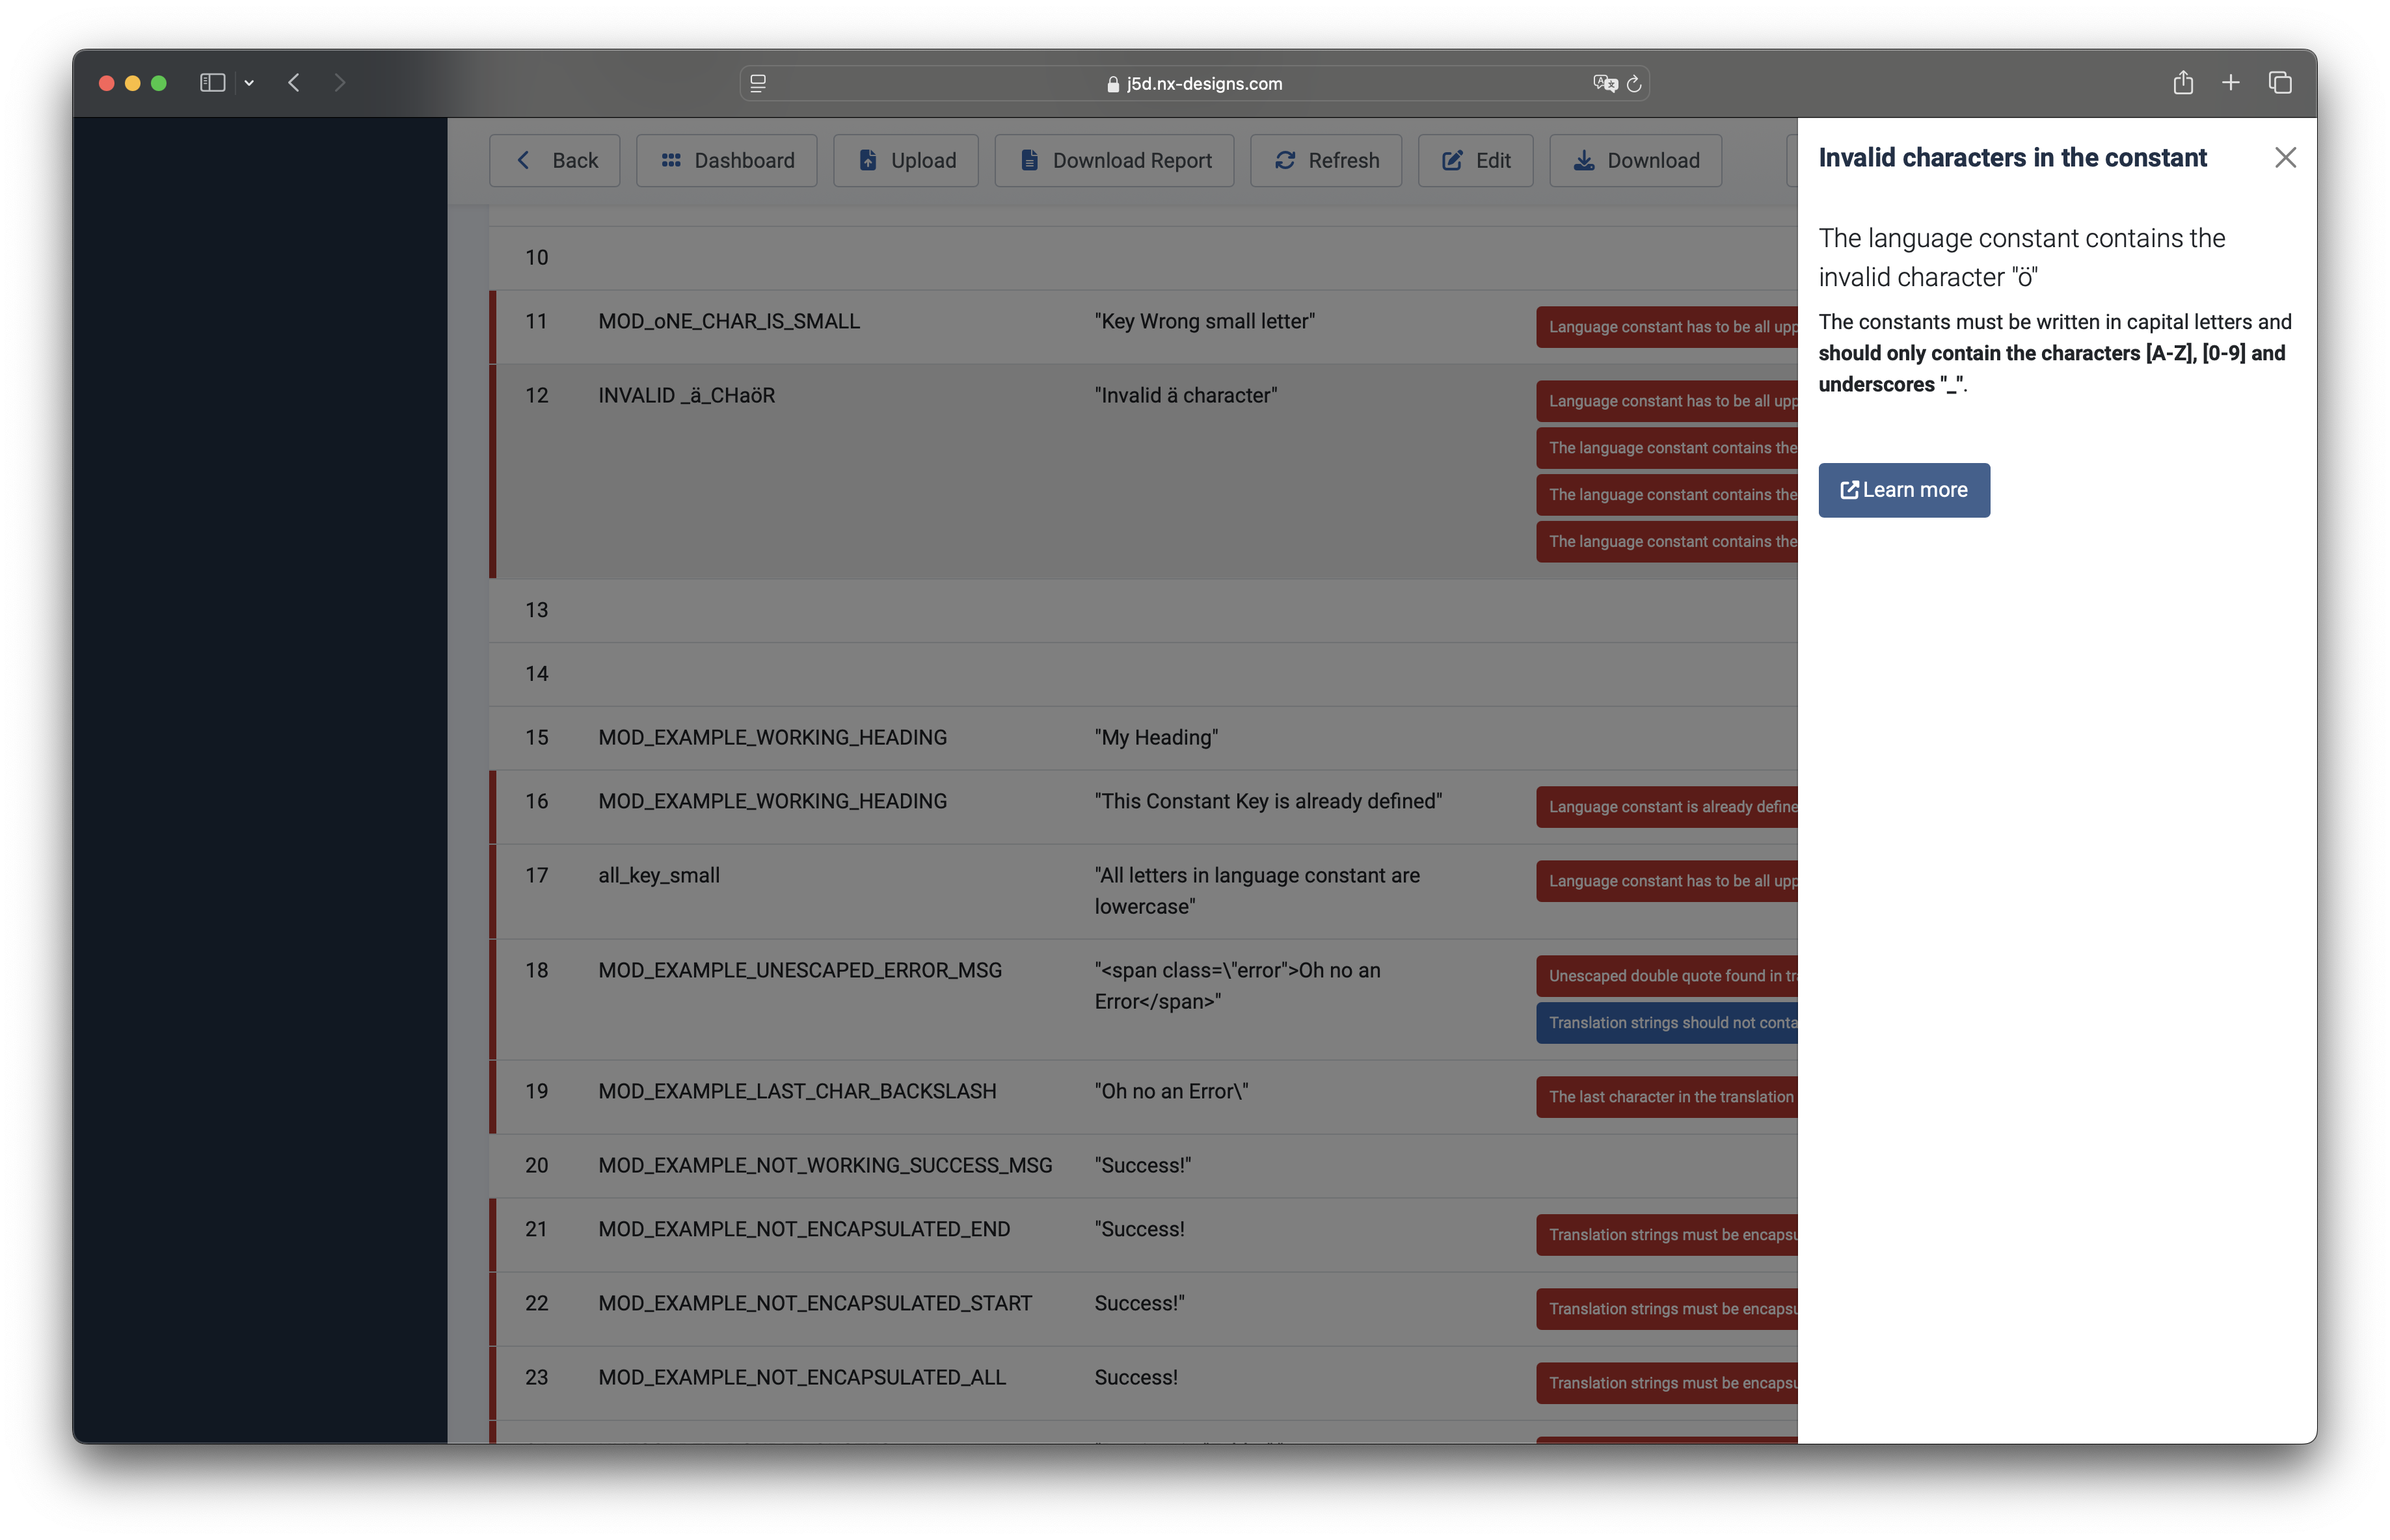Click the browser back navigation arrow
The image size is (2390, 1540).
tap(293, 83)
